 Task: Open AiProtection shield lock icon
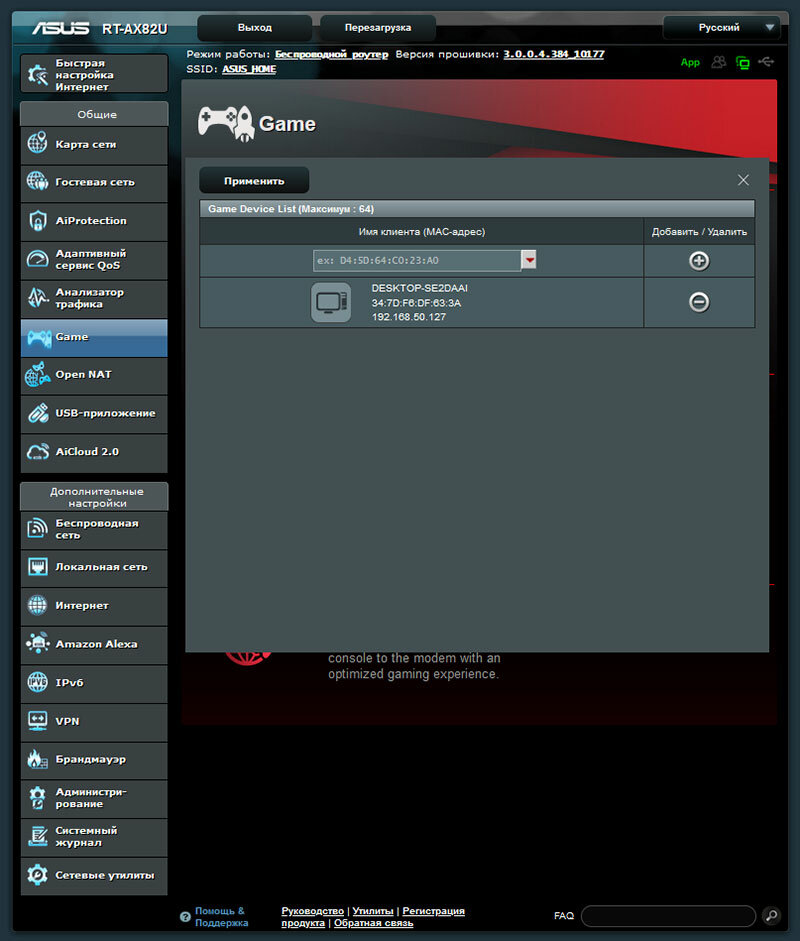click(x=37, y=220)
